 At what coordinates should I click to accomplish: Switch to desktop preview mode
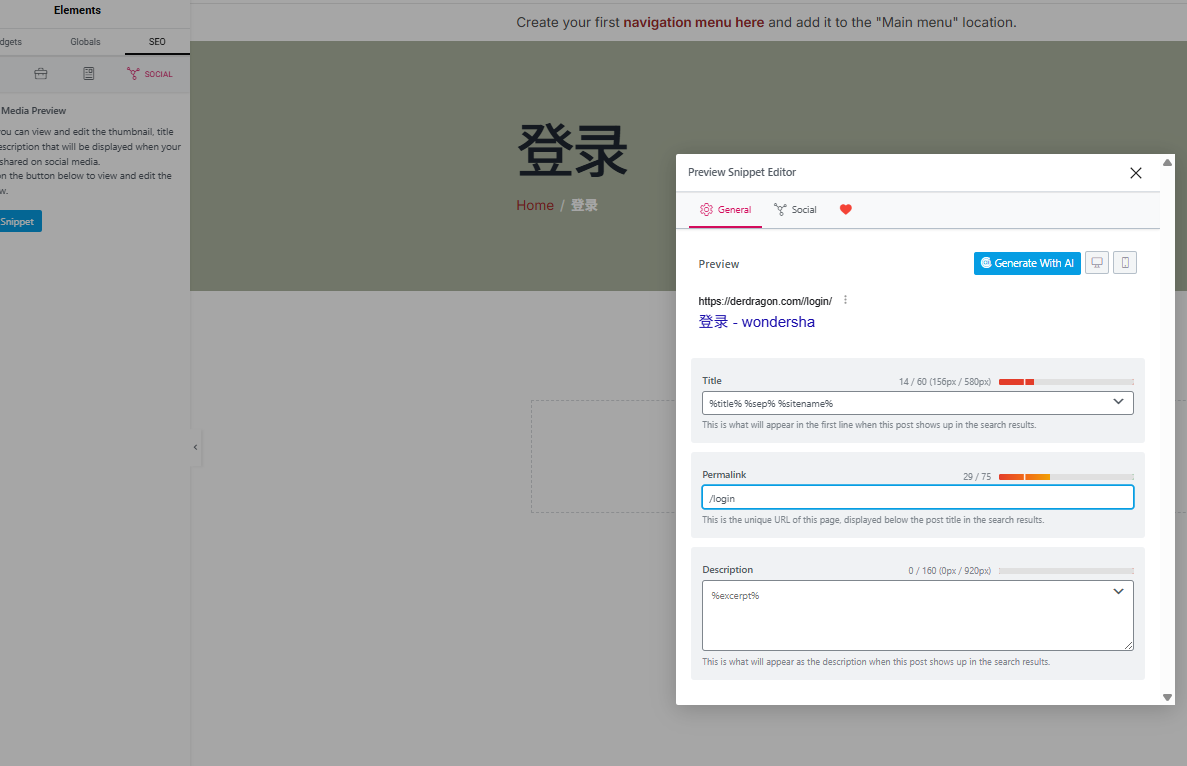(x=1097, y=263)
